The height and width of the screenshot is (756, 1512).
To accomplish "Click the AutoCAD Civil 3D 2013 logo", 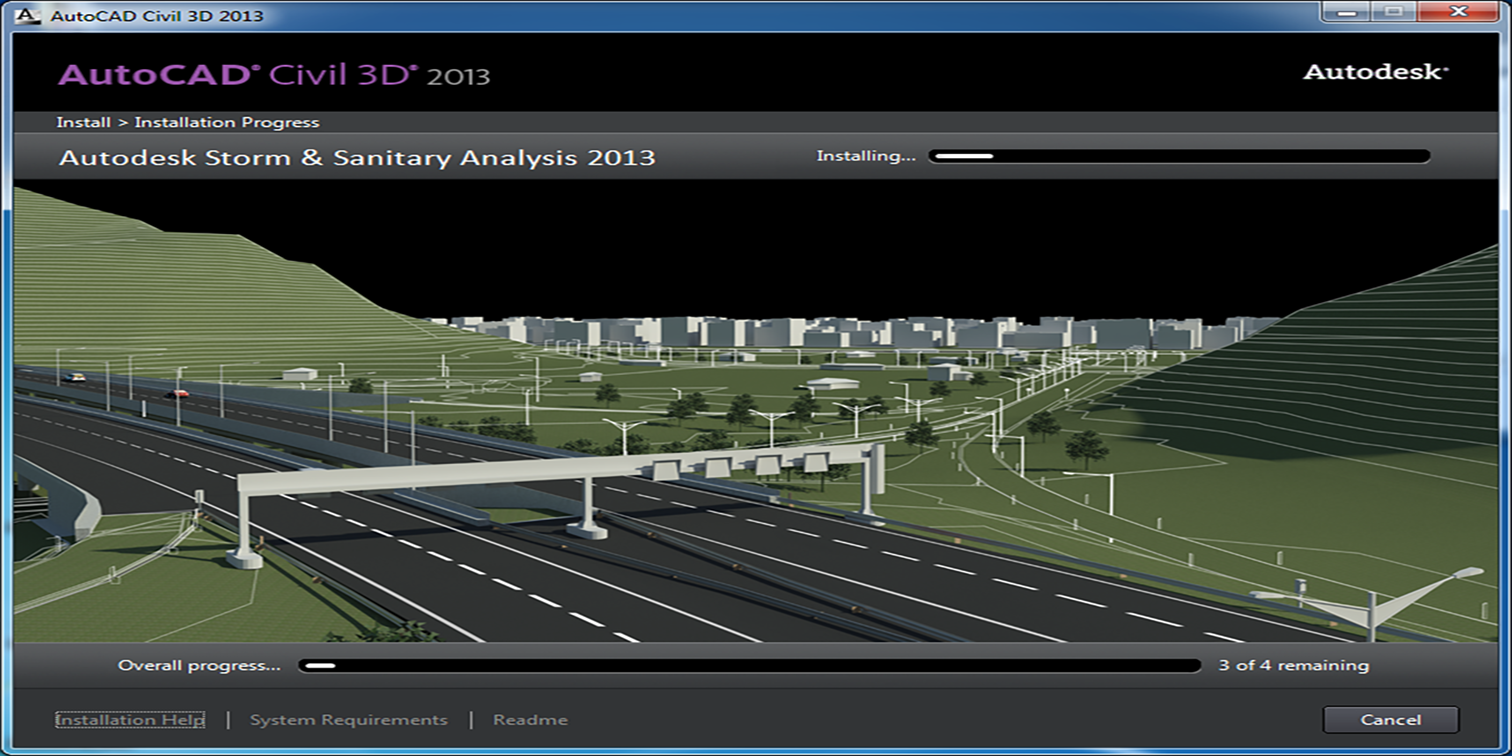I will pos(274,75).
